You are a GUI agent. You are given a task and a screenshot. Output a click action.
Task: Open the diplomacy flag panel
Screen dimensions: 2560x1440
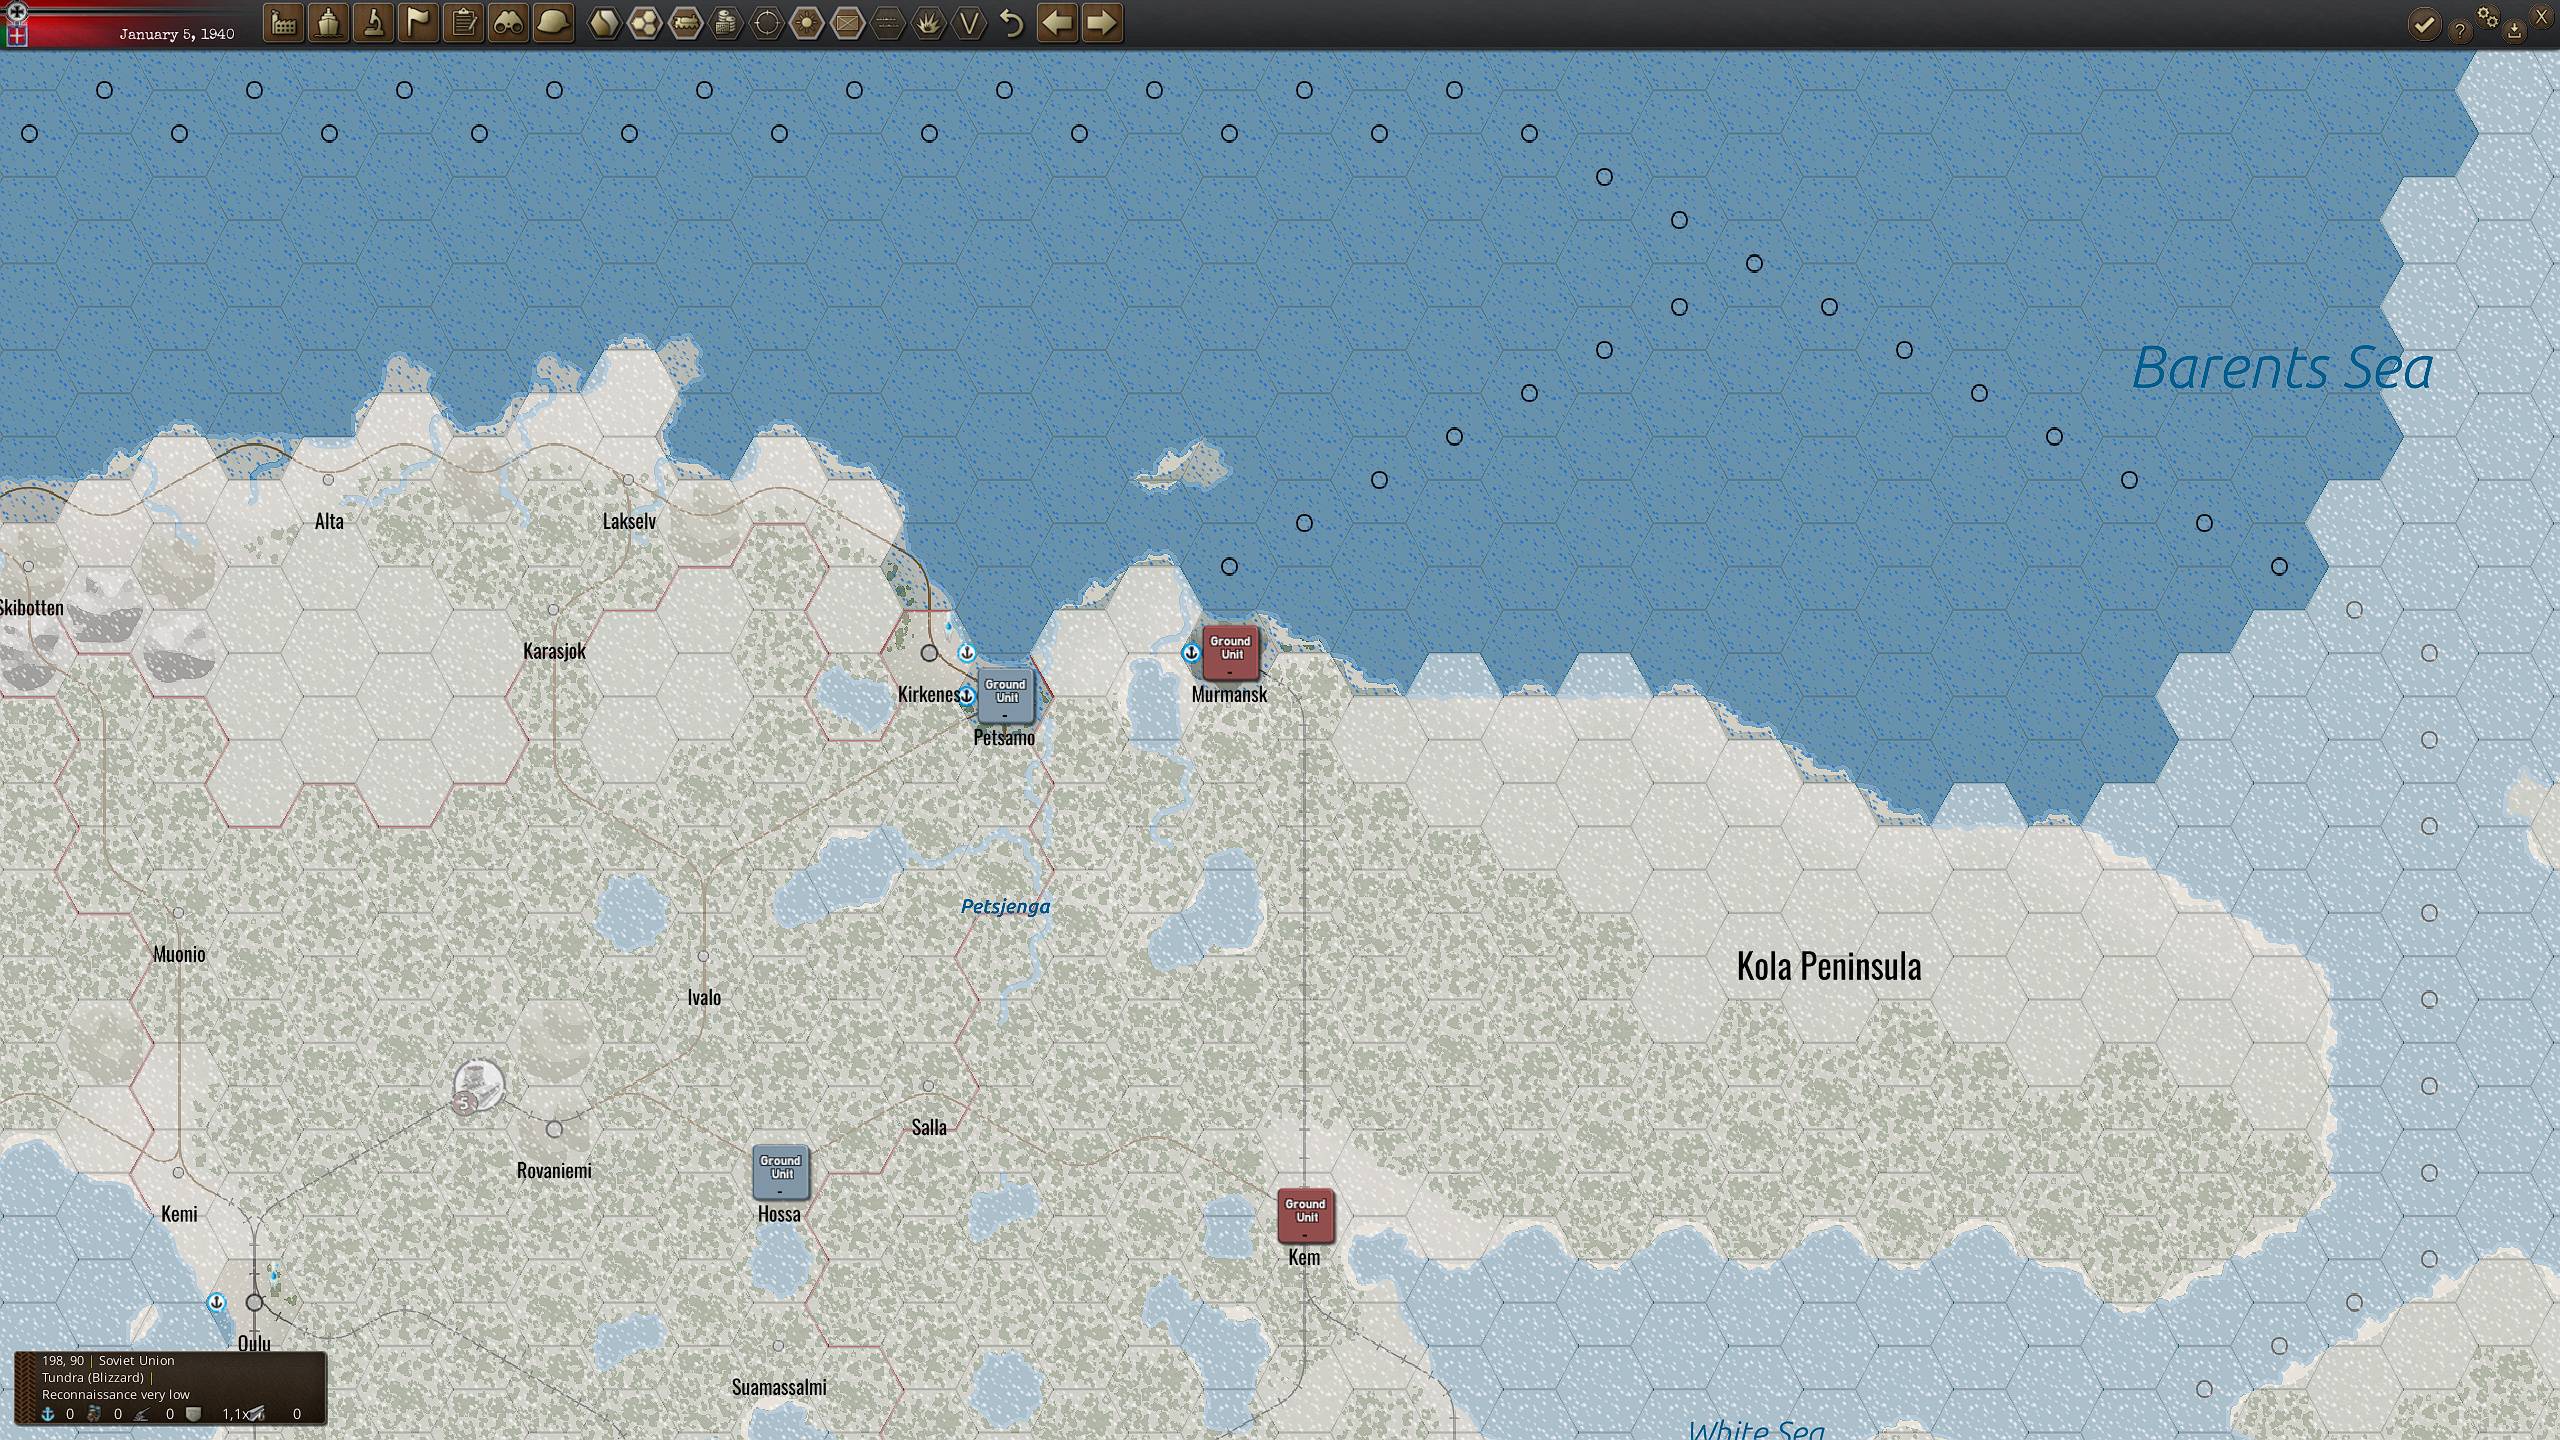click(x=418, y=23)
